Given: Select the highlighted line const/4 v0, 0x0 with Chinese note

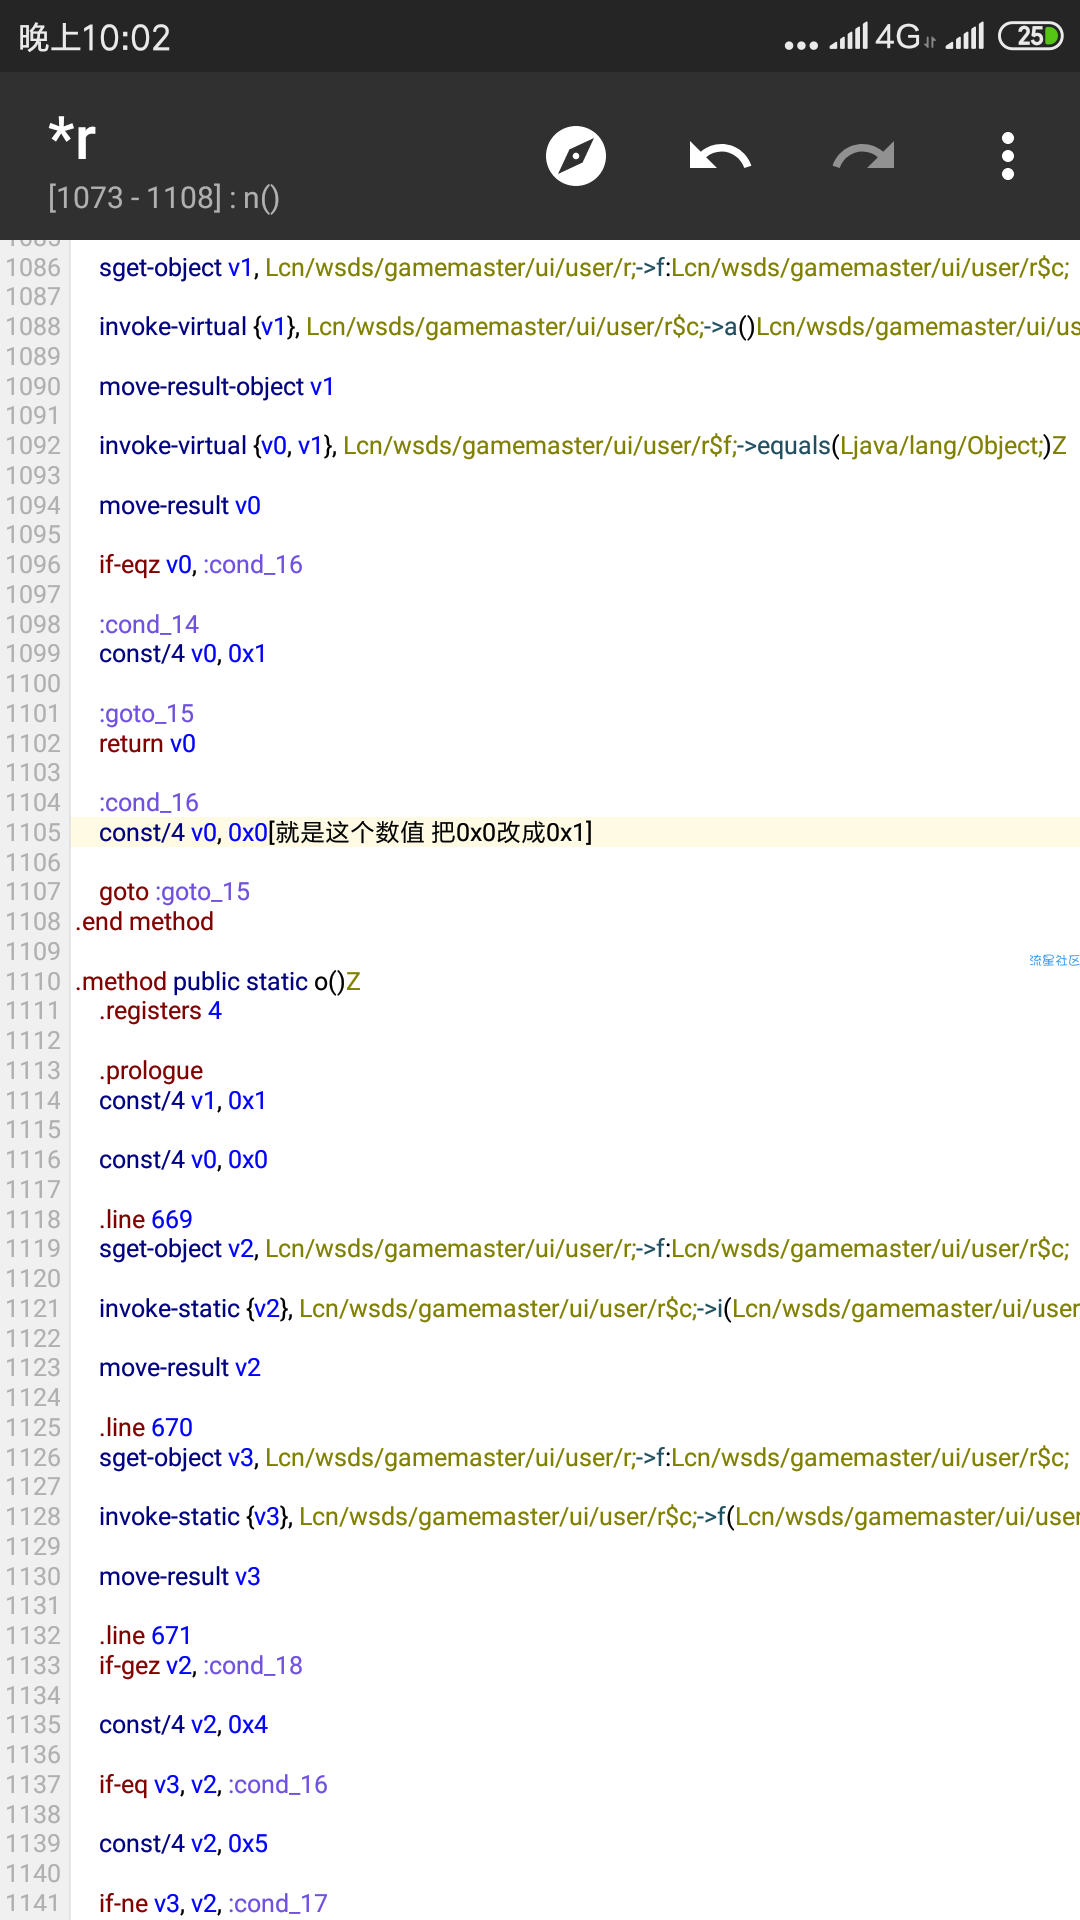Looking at the screenshot, I should (x=345, y=832).
